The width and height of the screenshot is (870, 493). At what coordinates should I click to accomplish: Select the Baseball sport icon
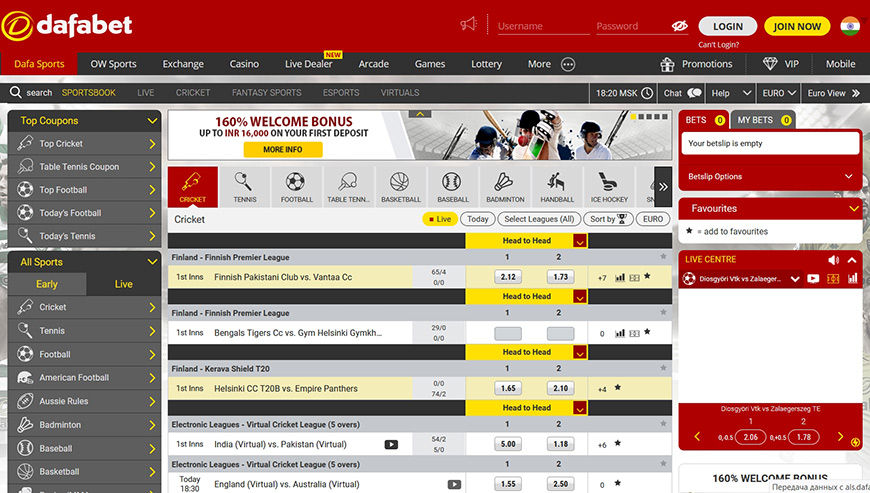tap(453, 187)
